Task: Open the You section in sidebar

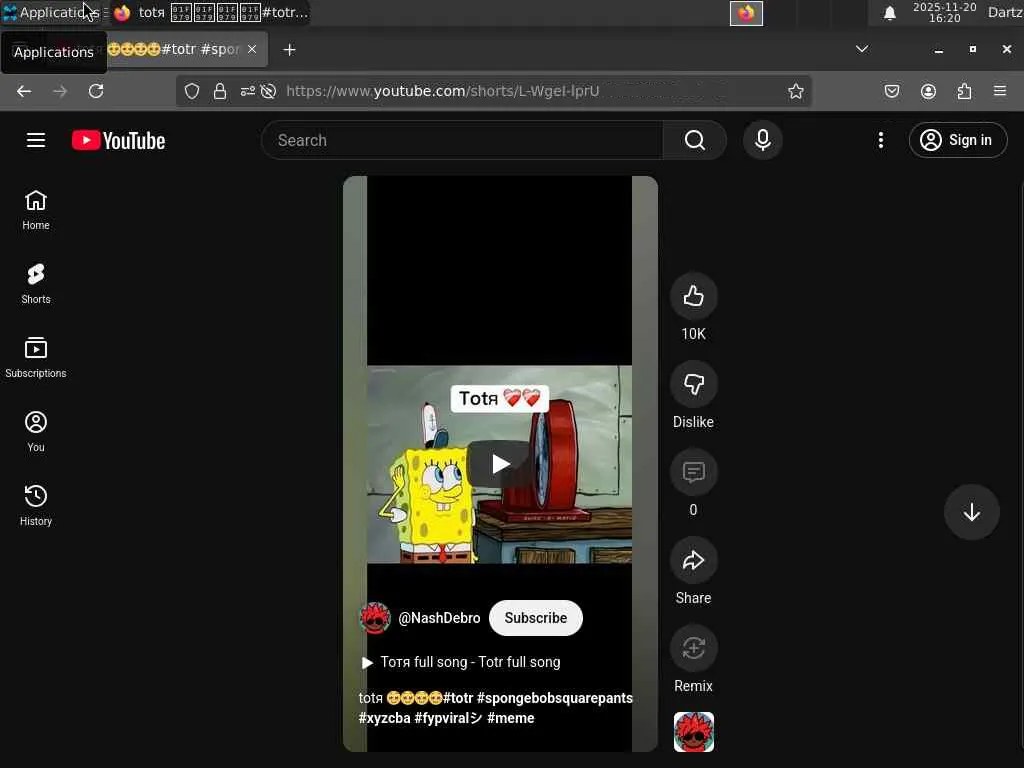Action: pos(36,432)
